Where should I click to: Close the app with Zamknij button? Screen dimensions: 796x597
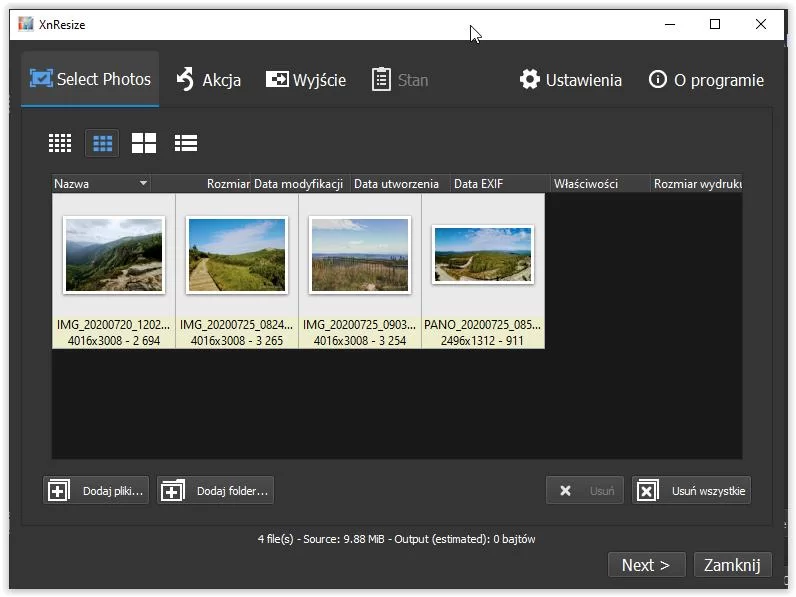coord(732,565)
